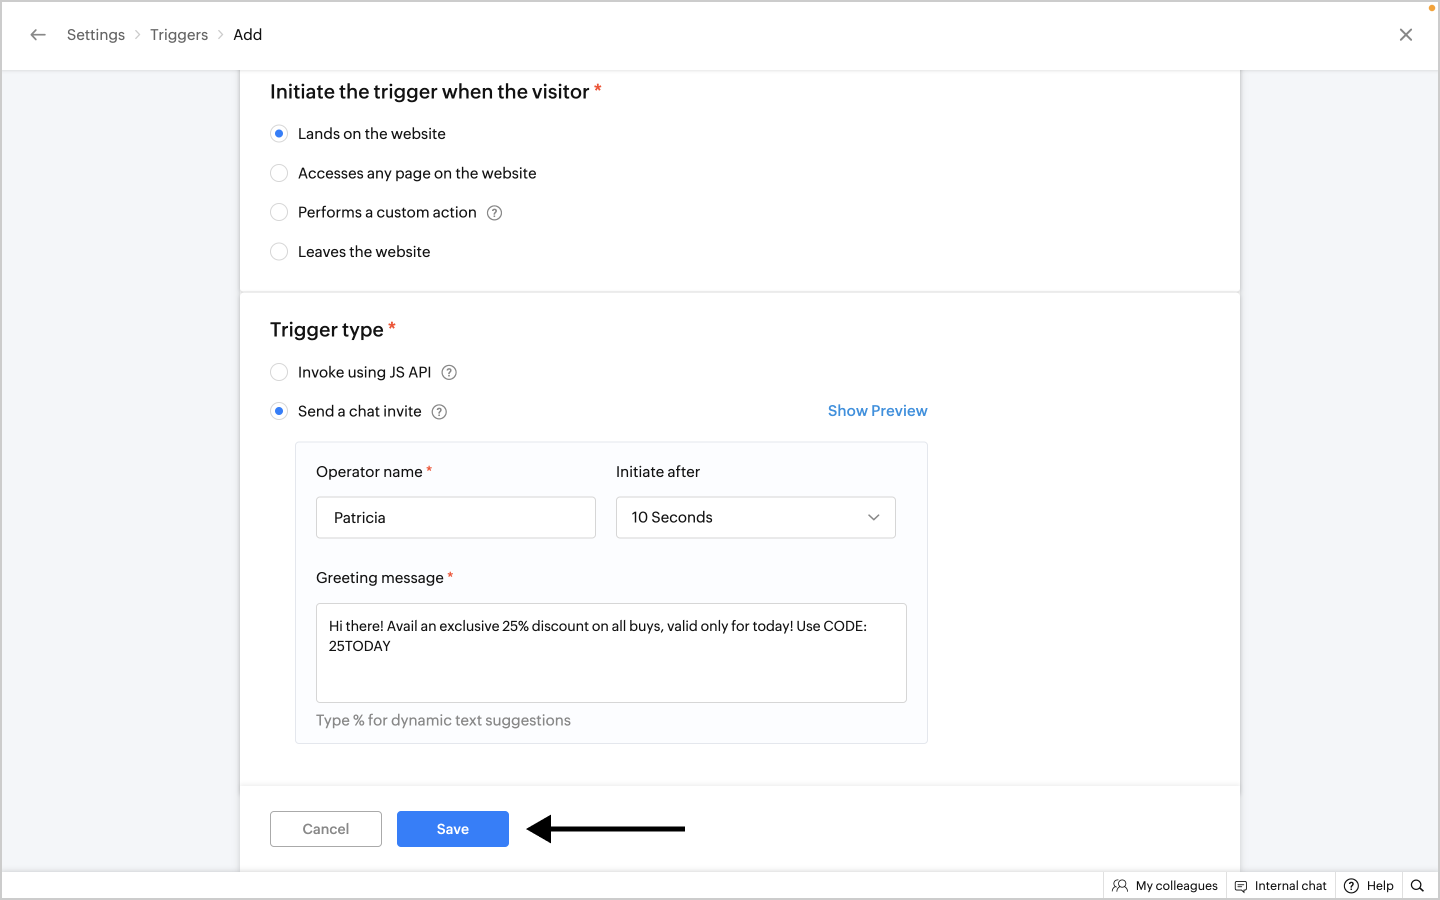Image resolution: width=1440 pixels, height=900 pixels.
Task: Click the Operator name input field
Action: (455, 518)
